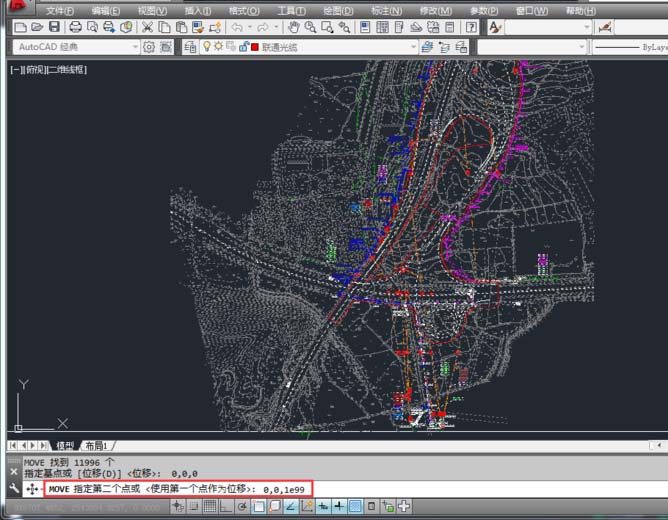Switch to the 布局1 layout tab
Viewport: 668px width, 520px height.
tap(96, 445)
